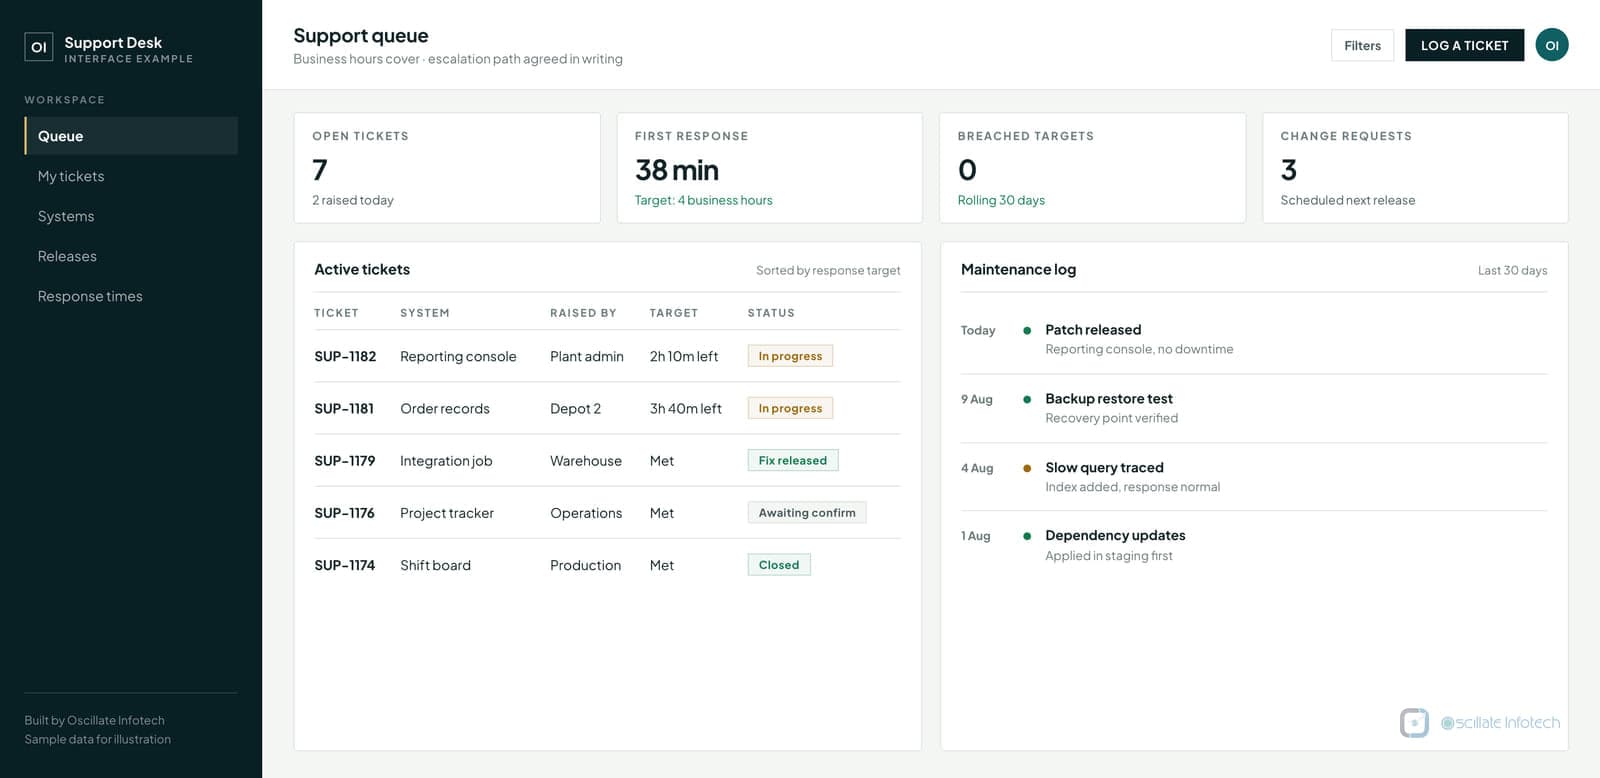Open the Change Requests card
This screenshot has height=778, width=1600.
(x=1415, y=168)
